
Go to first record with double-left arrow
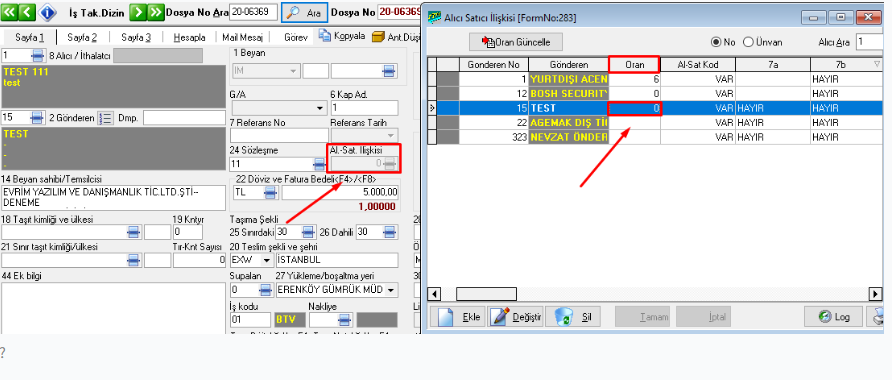[x=10, y=11]
